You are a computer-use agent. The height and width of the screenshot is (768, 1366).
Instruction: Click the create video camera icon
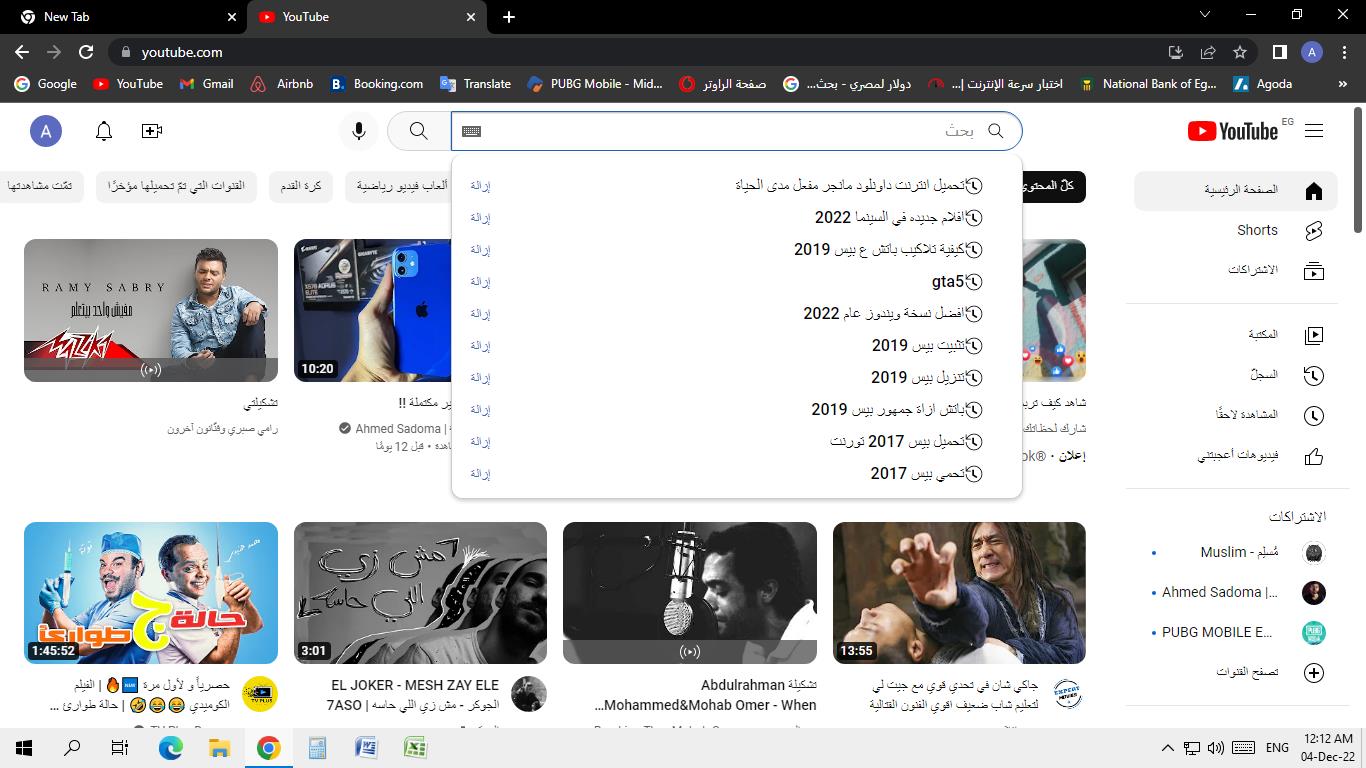pos(152,131)
